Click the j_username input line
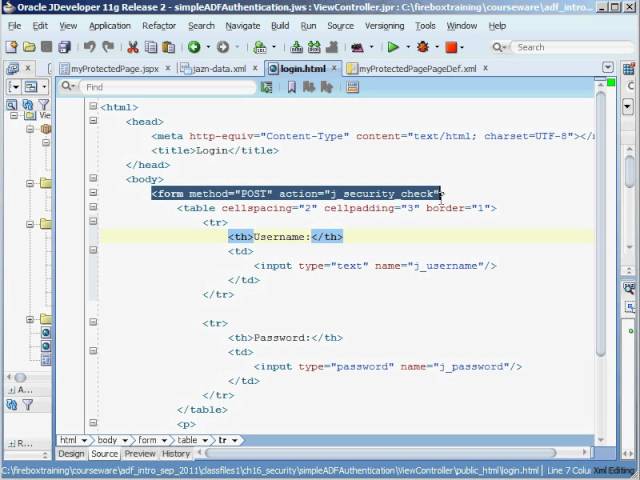Image resolution: width=640 pixels, height=480 pixels. pyautogui.click(x=375, y=266)
